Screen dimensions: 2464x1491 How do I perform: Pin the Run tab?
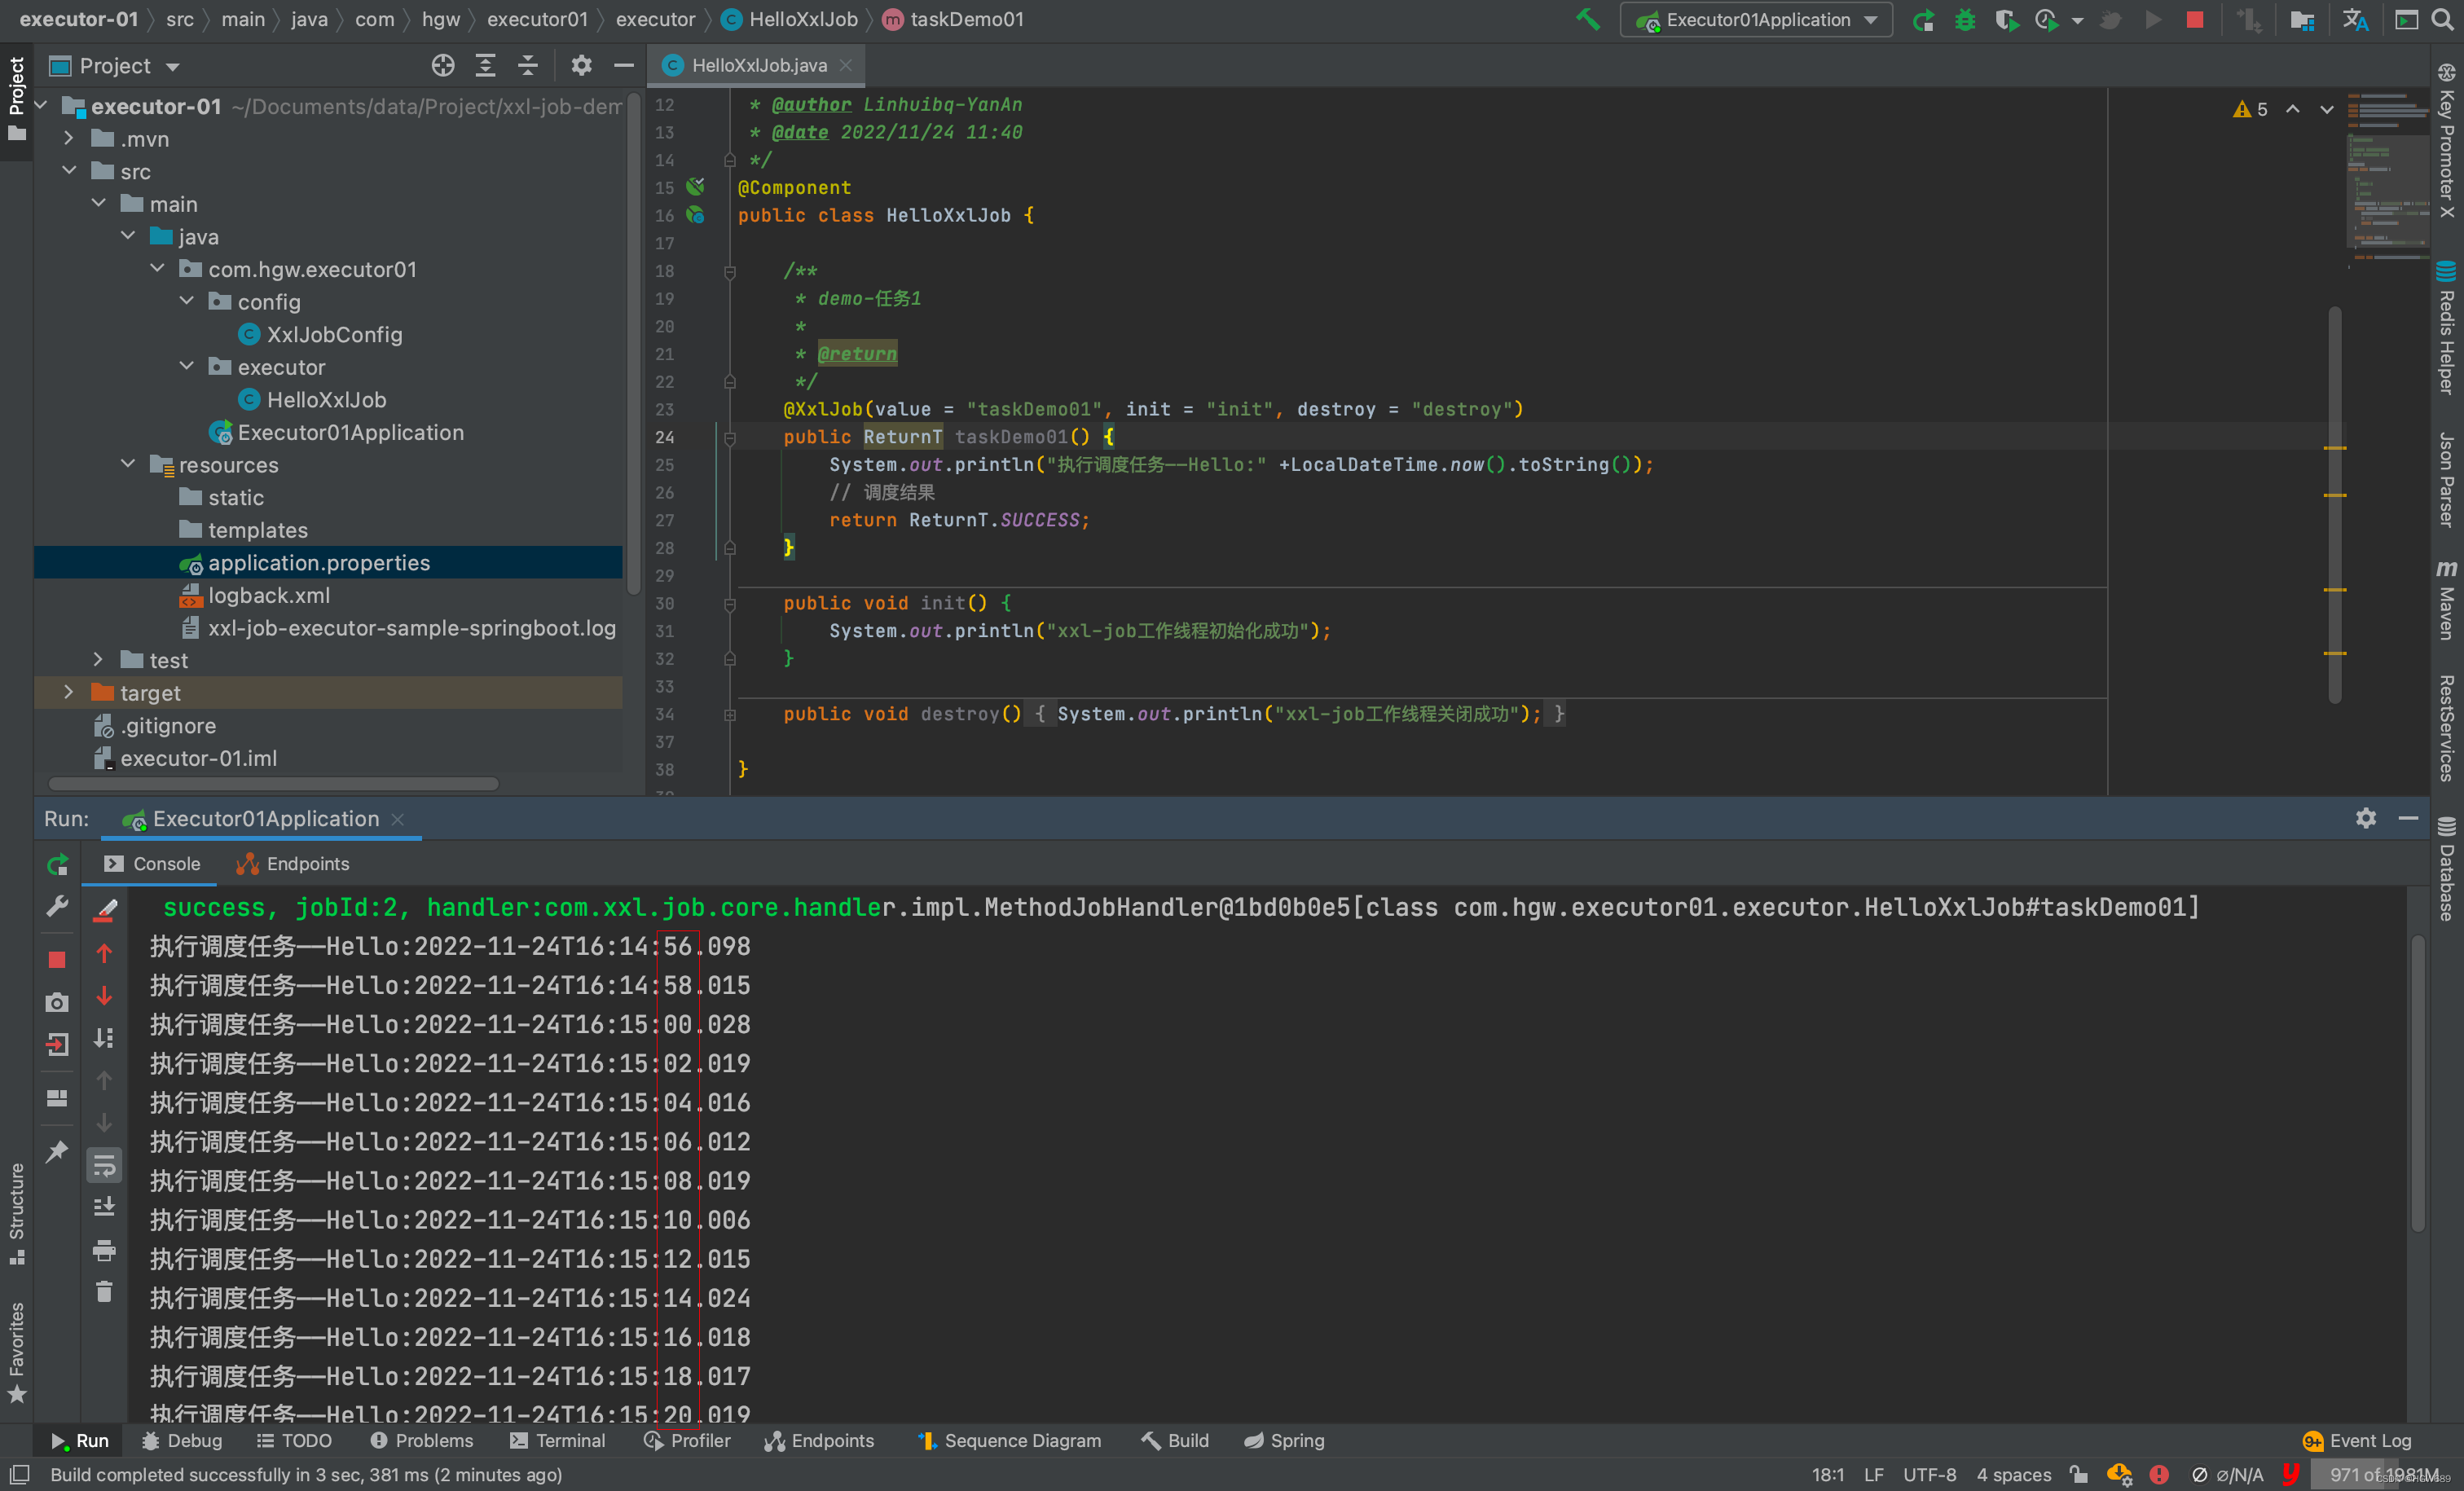click(x=57, y=1151)
